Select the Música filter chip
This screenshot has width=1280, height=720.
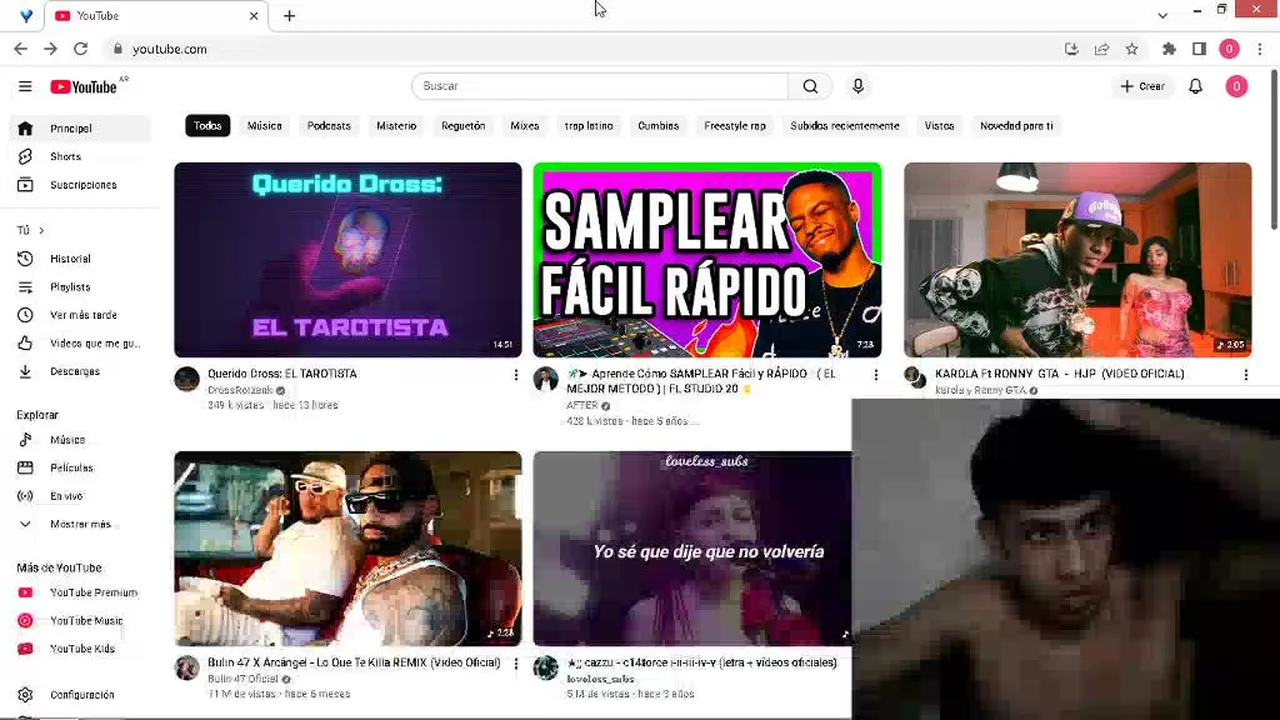tap(265, 126)
